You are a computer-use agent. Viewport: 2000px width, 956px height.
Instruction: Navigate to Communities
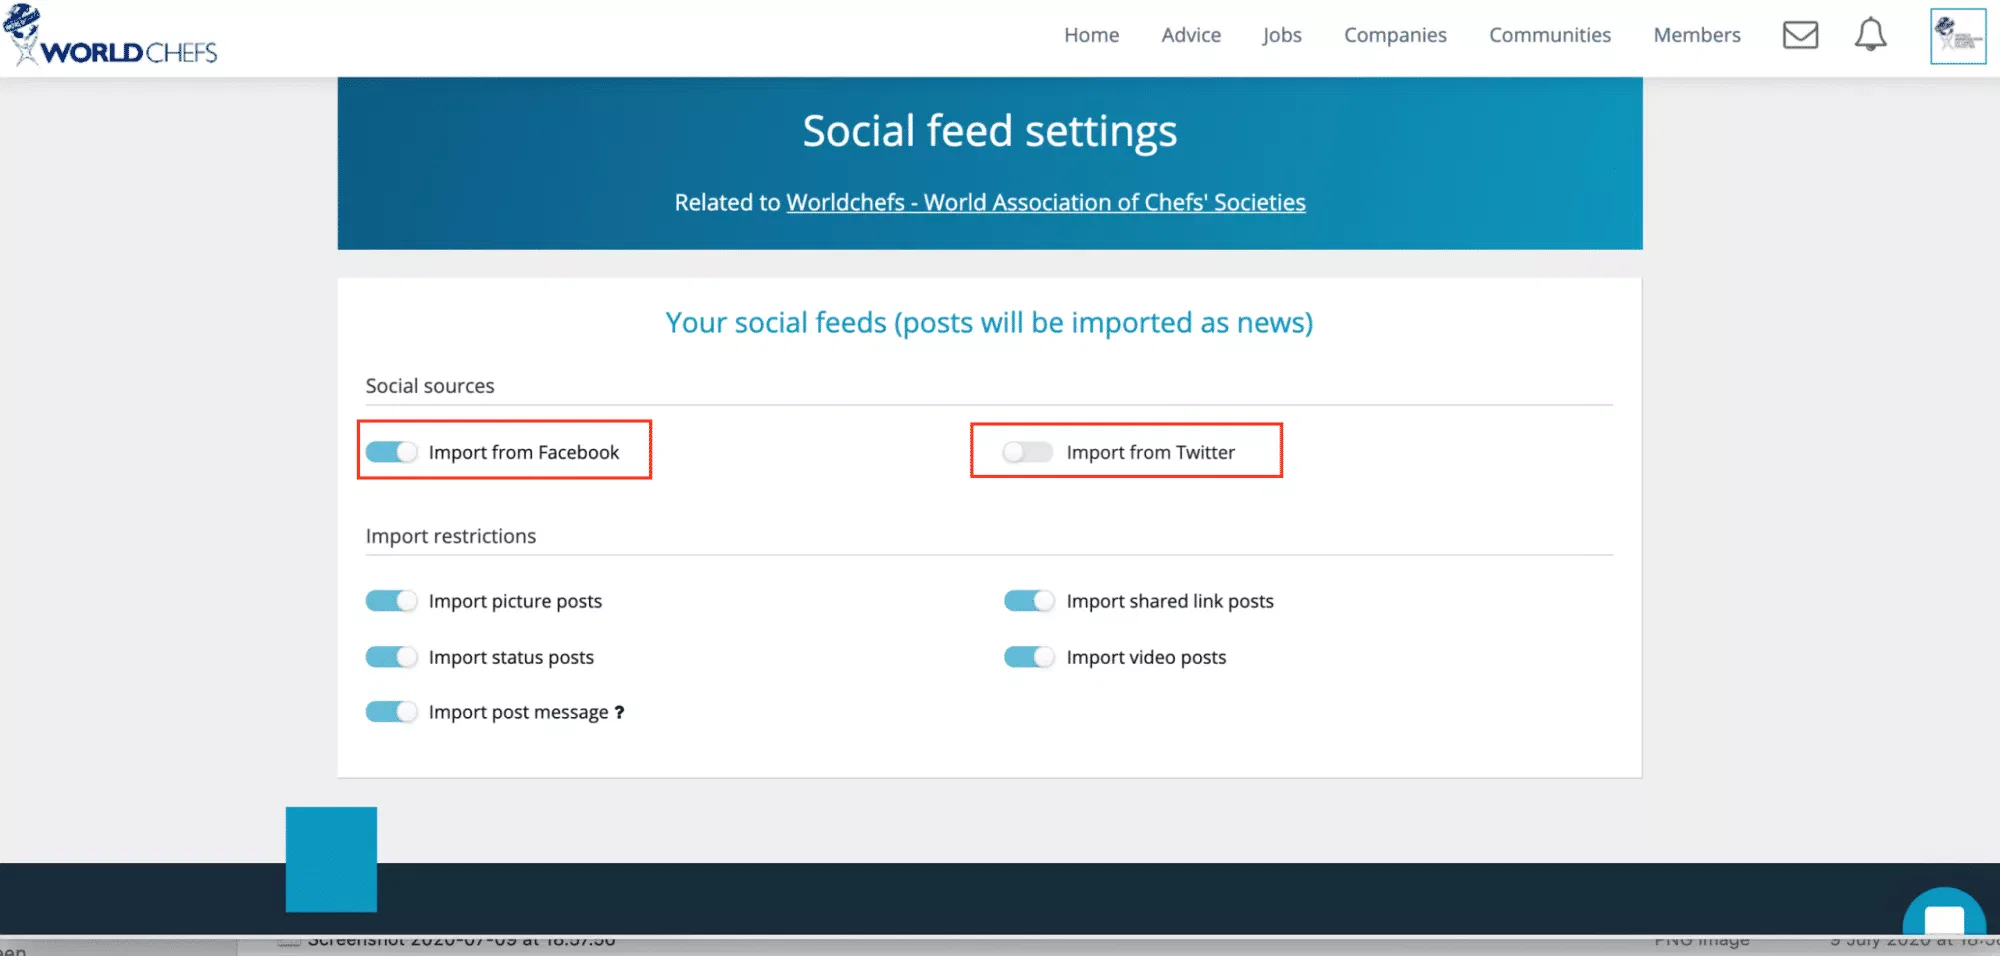coord(1550,35)
